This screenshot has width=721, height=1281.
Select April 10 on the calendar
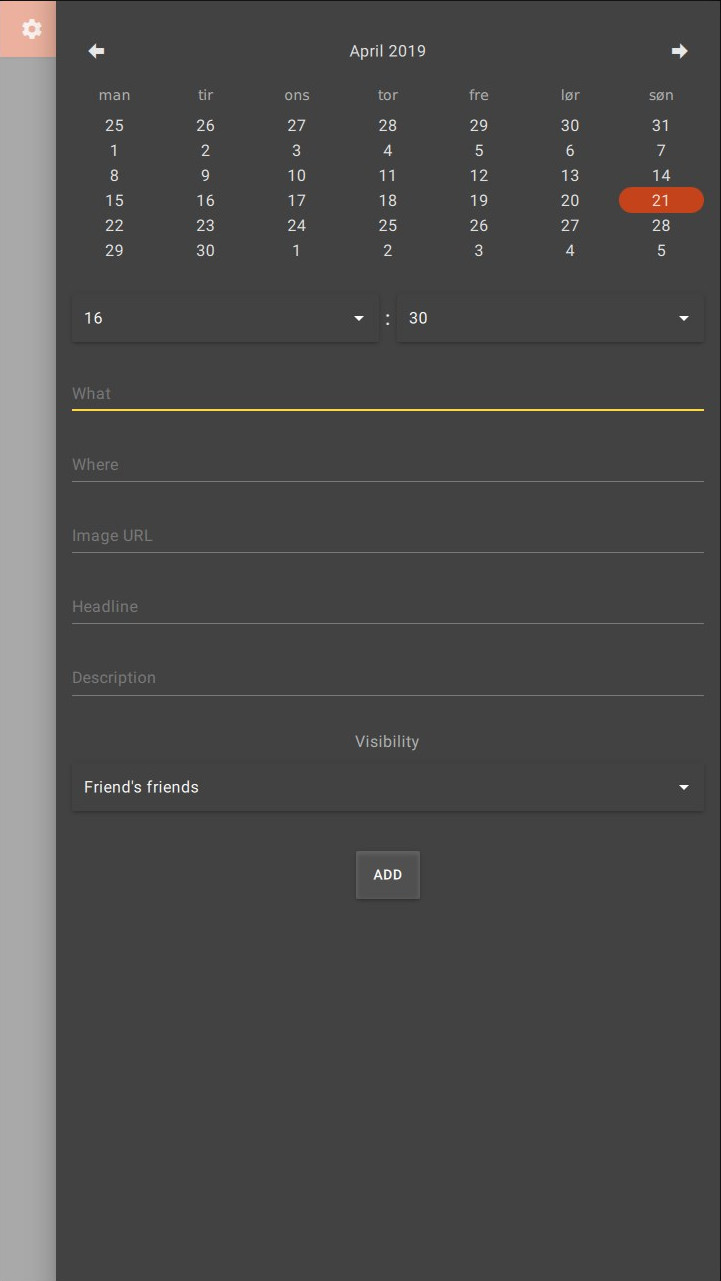point(297,175)
